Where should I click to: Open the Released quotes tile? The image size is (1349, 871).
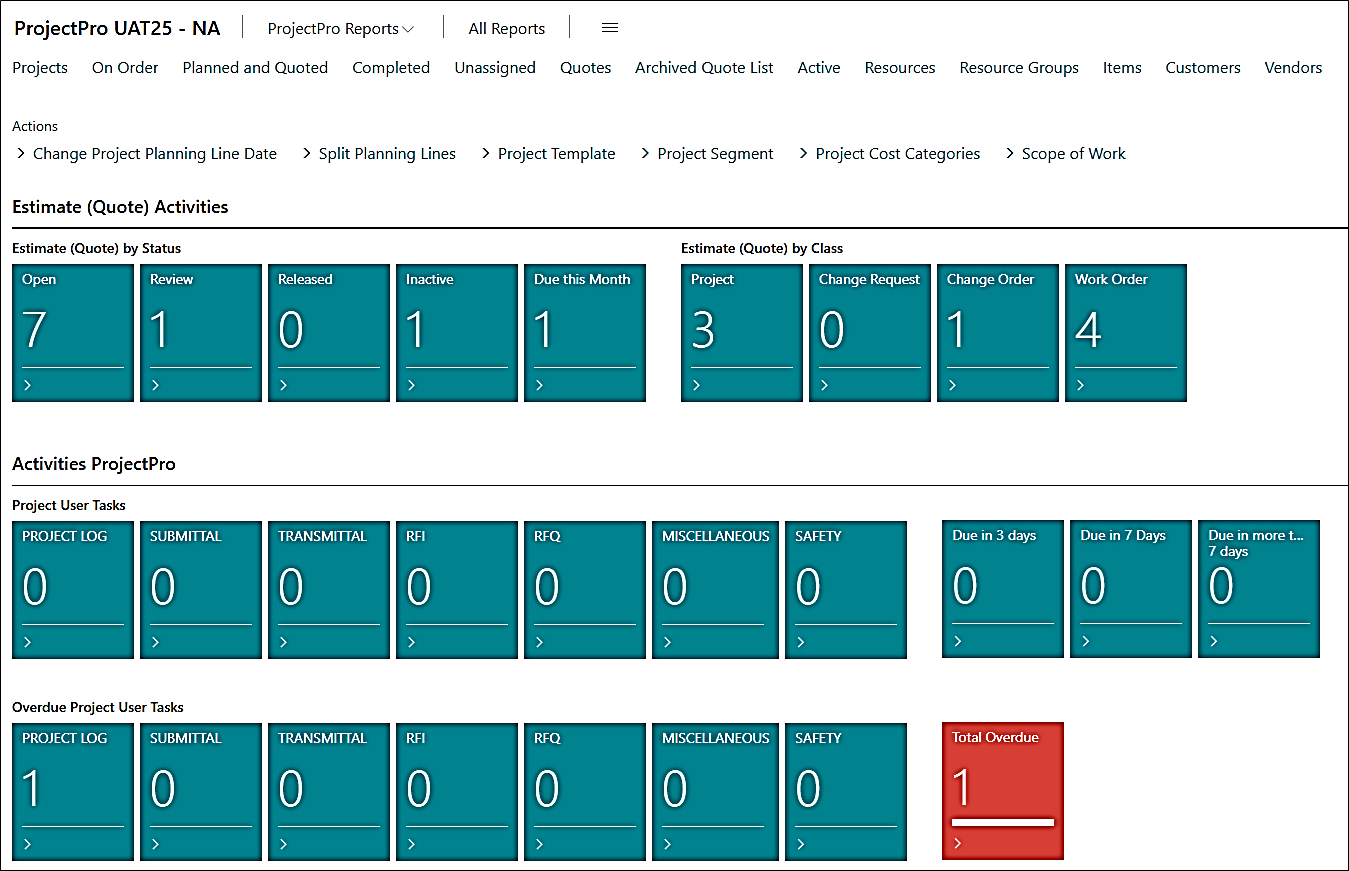pyautogui.click(x=329, y=333)
